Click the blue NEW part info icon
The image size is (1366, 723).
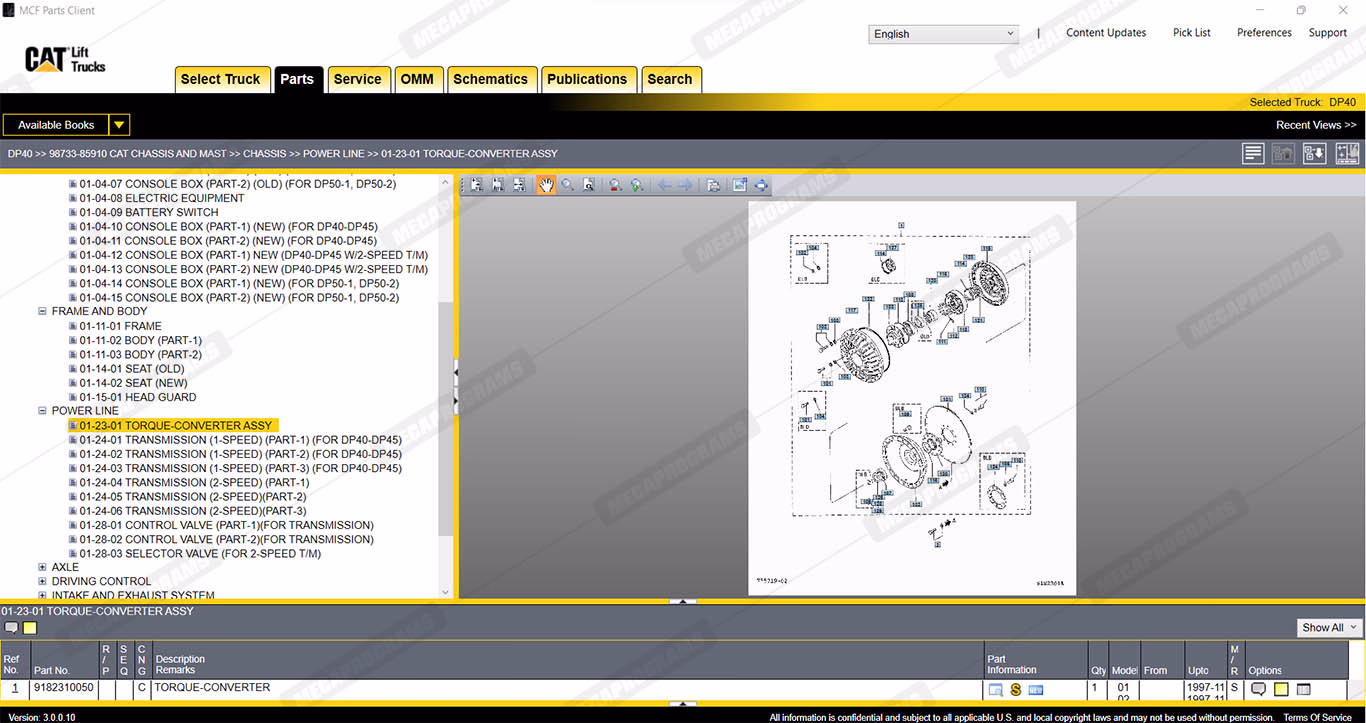point(1036,690)
